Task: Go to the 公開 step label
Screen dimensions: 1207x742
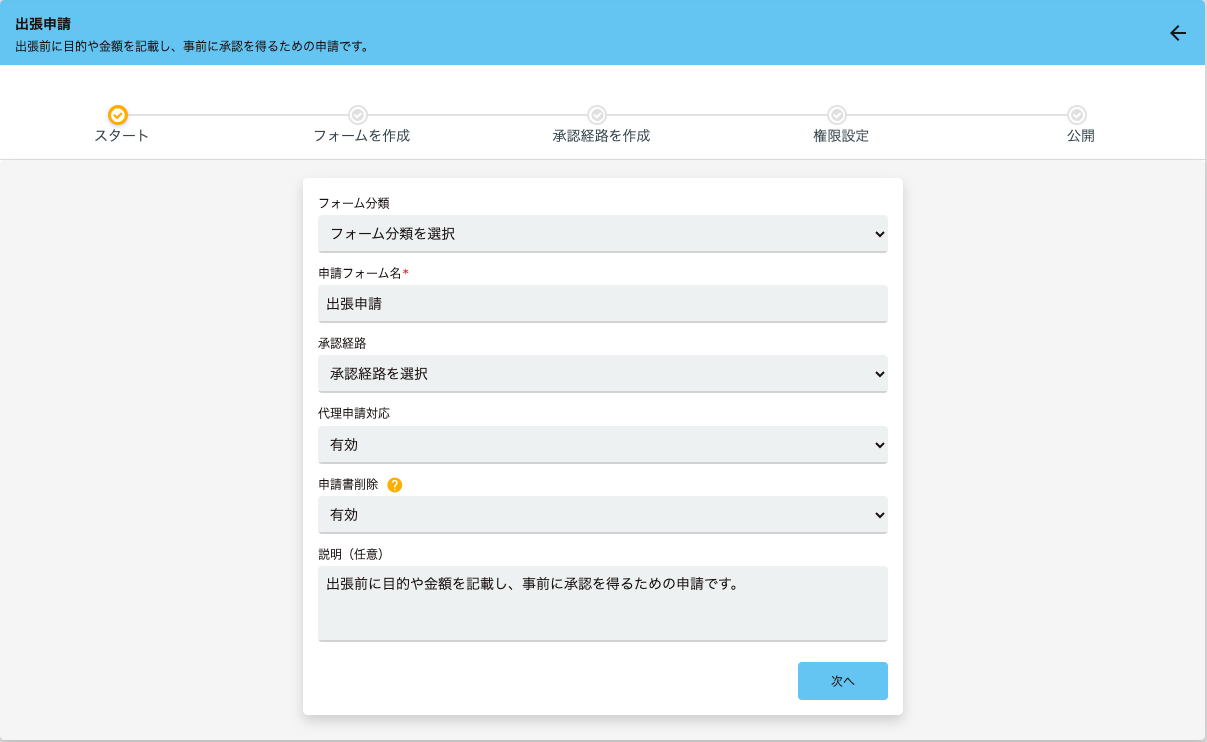Action: pyautogui.click(x=1080, y=136)
